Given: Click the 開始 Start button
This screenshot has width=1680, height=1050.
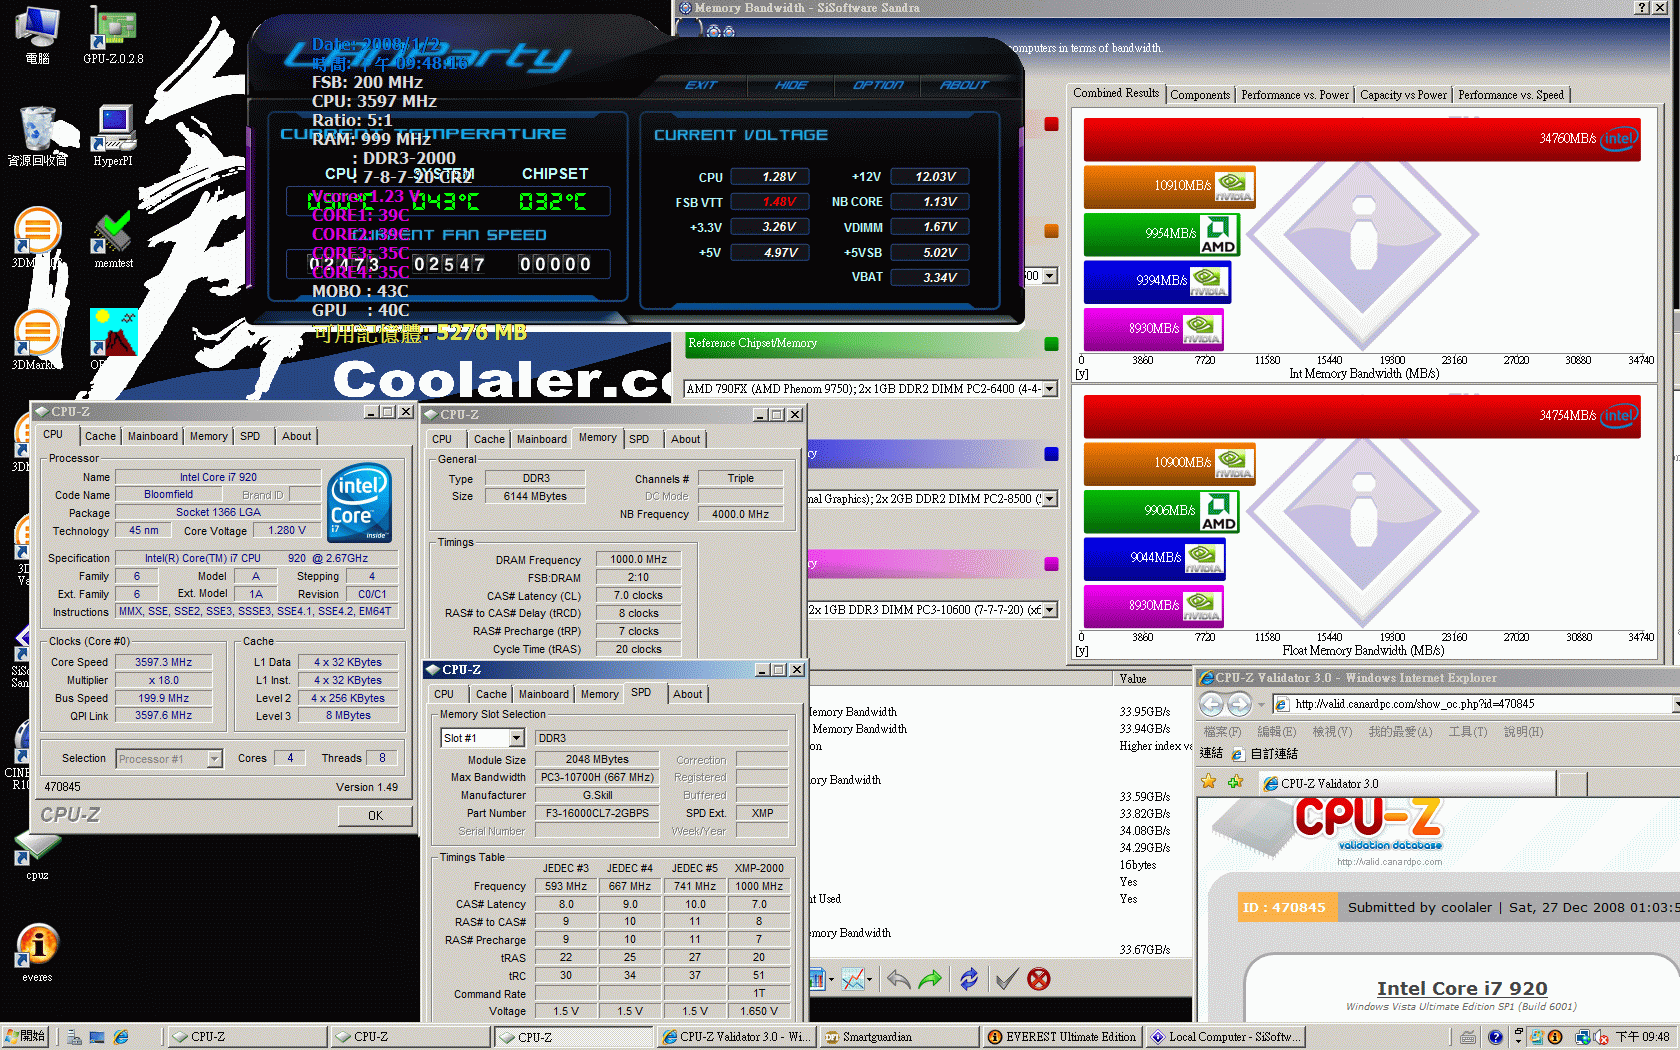Looking at the screenshot, I should pyautogui.click(x=26, y=1037).
